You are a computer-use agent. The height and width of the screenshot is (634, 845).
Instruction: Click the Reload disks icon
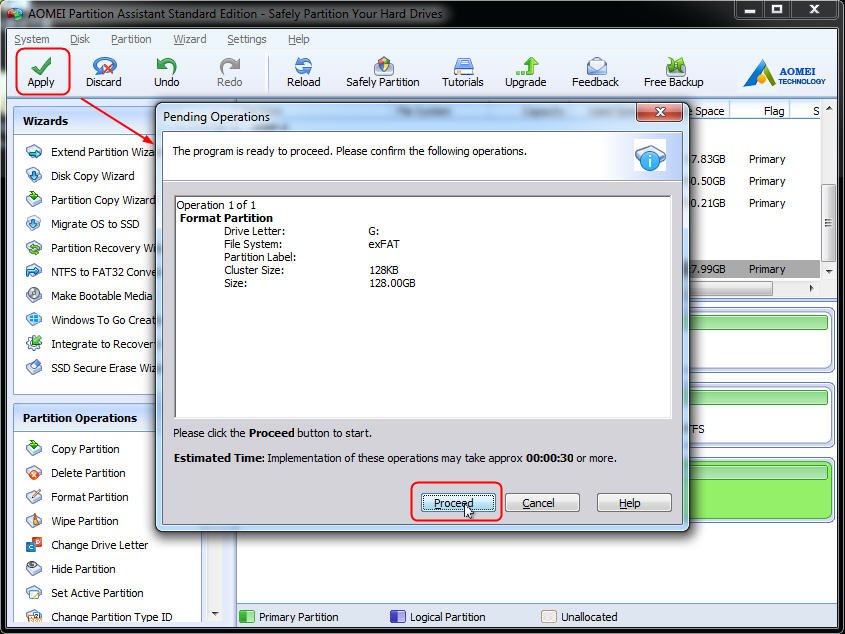point(303,72)
